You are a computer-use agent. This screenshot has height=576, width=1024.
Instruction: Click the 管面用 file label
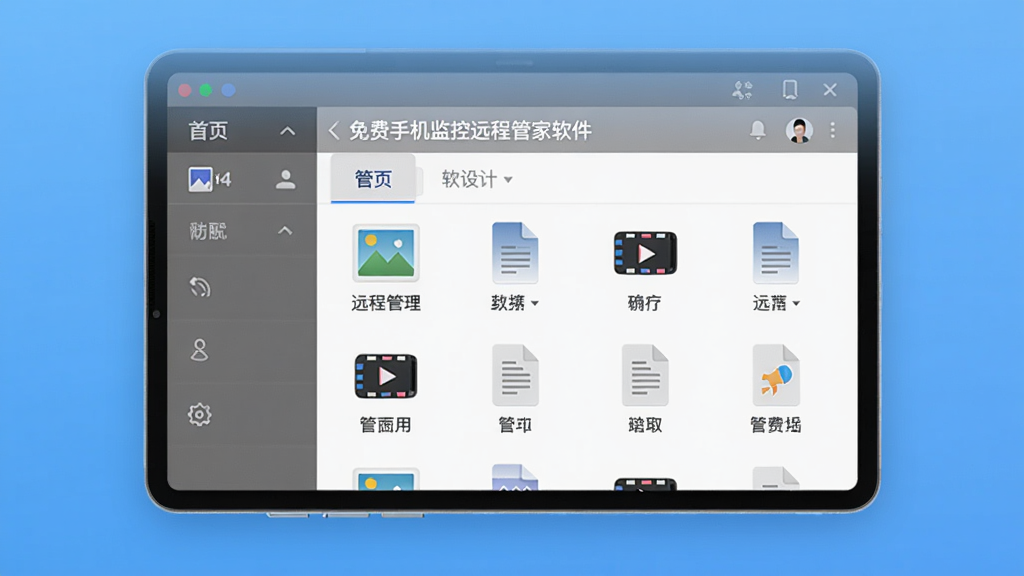[385, 425]
